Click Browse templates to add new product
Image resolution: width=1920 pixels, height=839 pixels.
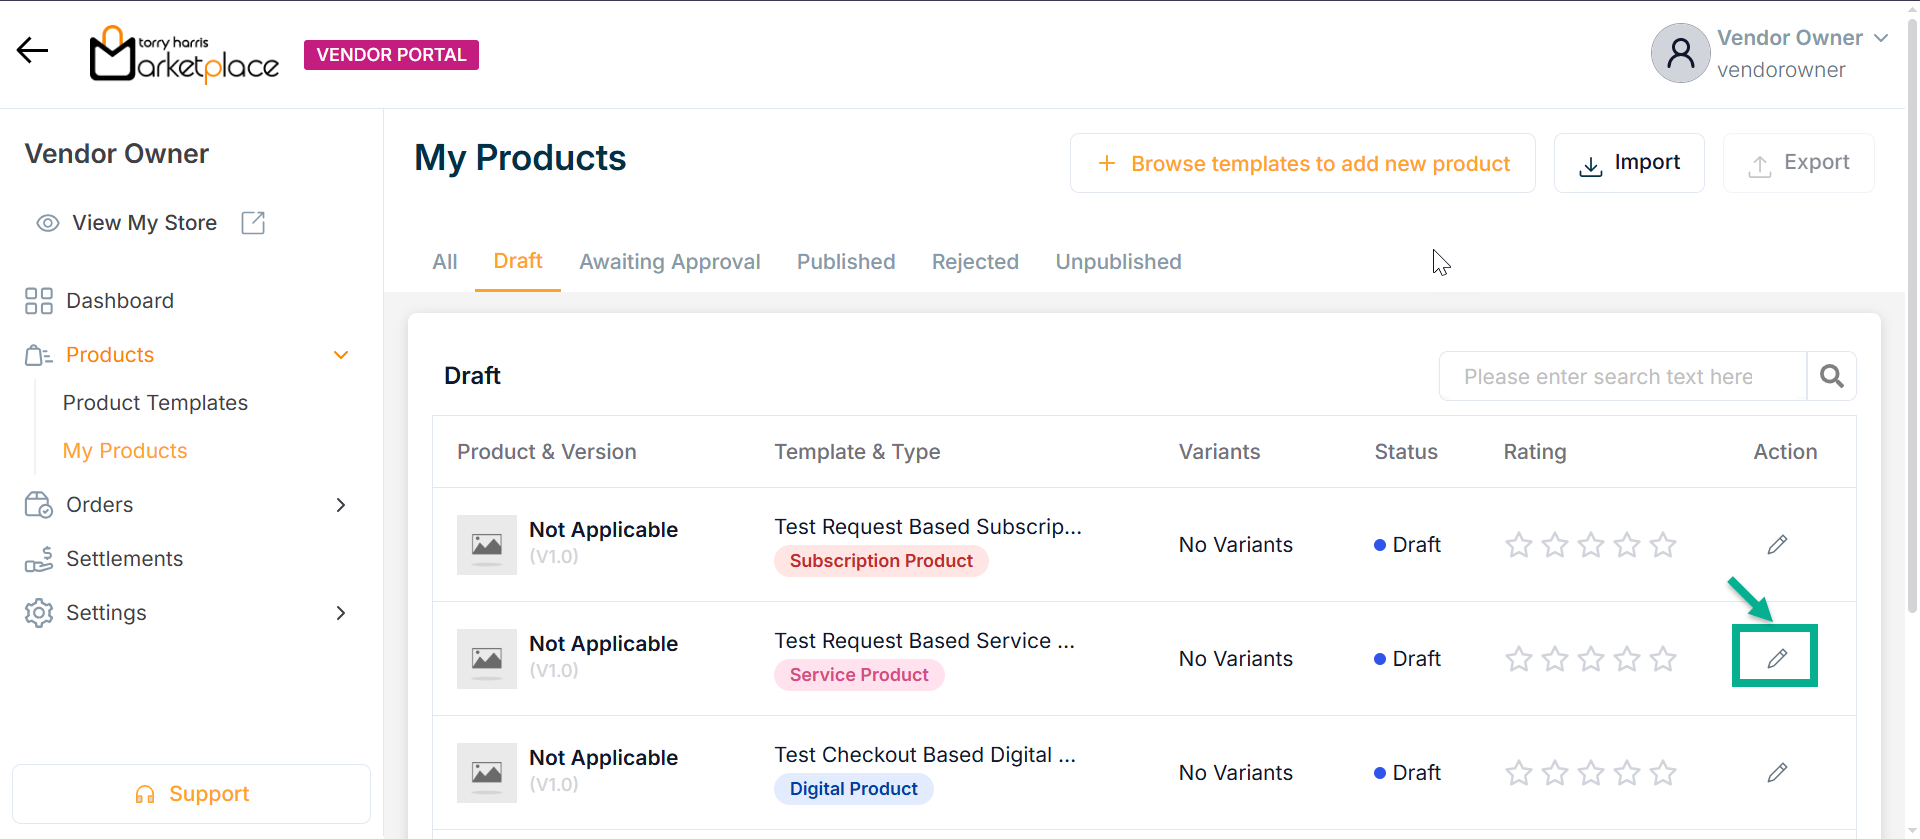(x=1302, y=163)
